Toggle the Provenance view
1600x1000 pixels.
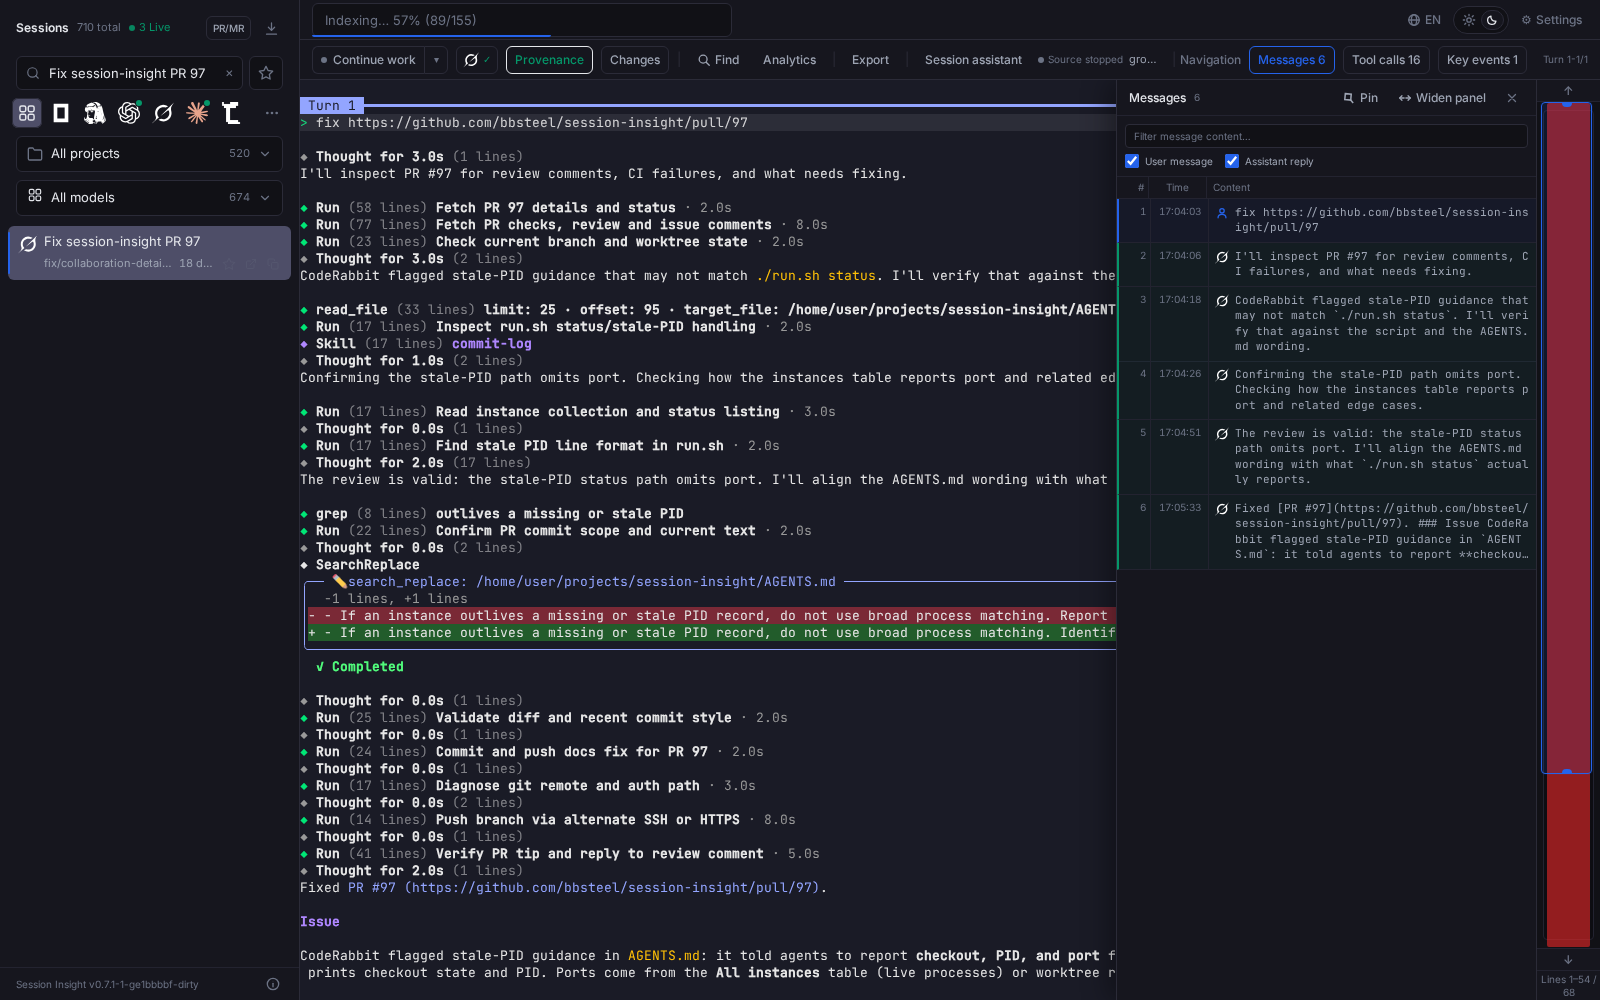point(549,60)
